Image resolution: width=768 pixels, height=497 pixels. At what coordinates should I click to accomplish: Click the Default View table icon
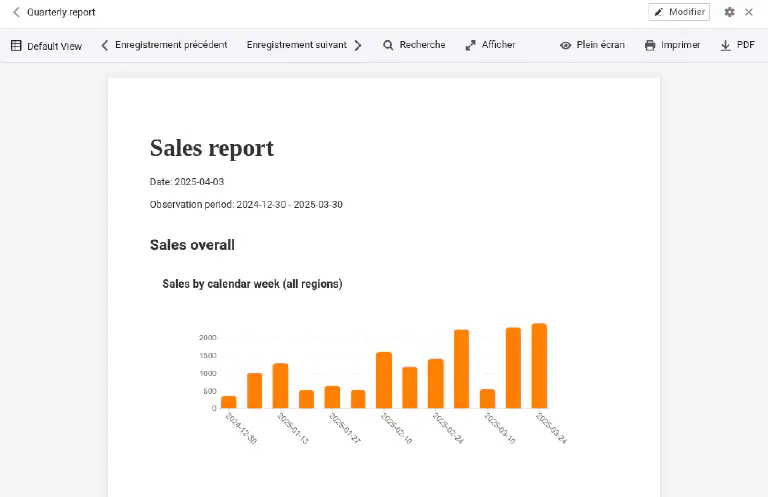click(x=16, y=46)
